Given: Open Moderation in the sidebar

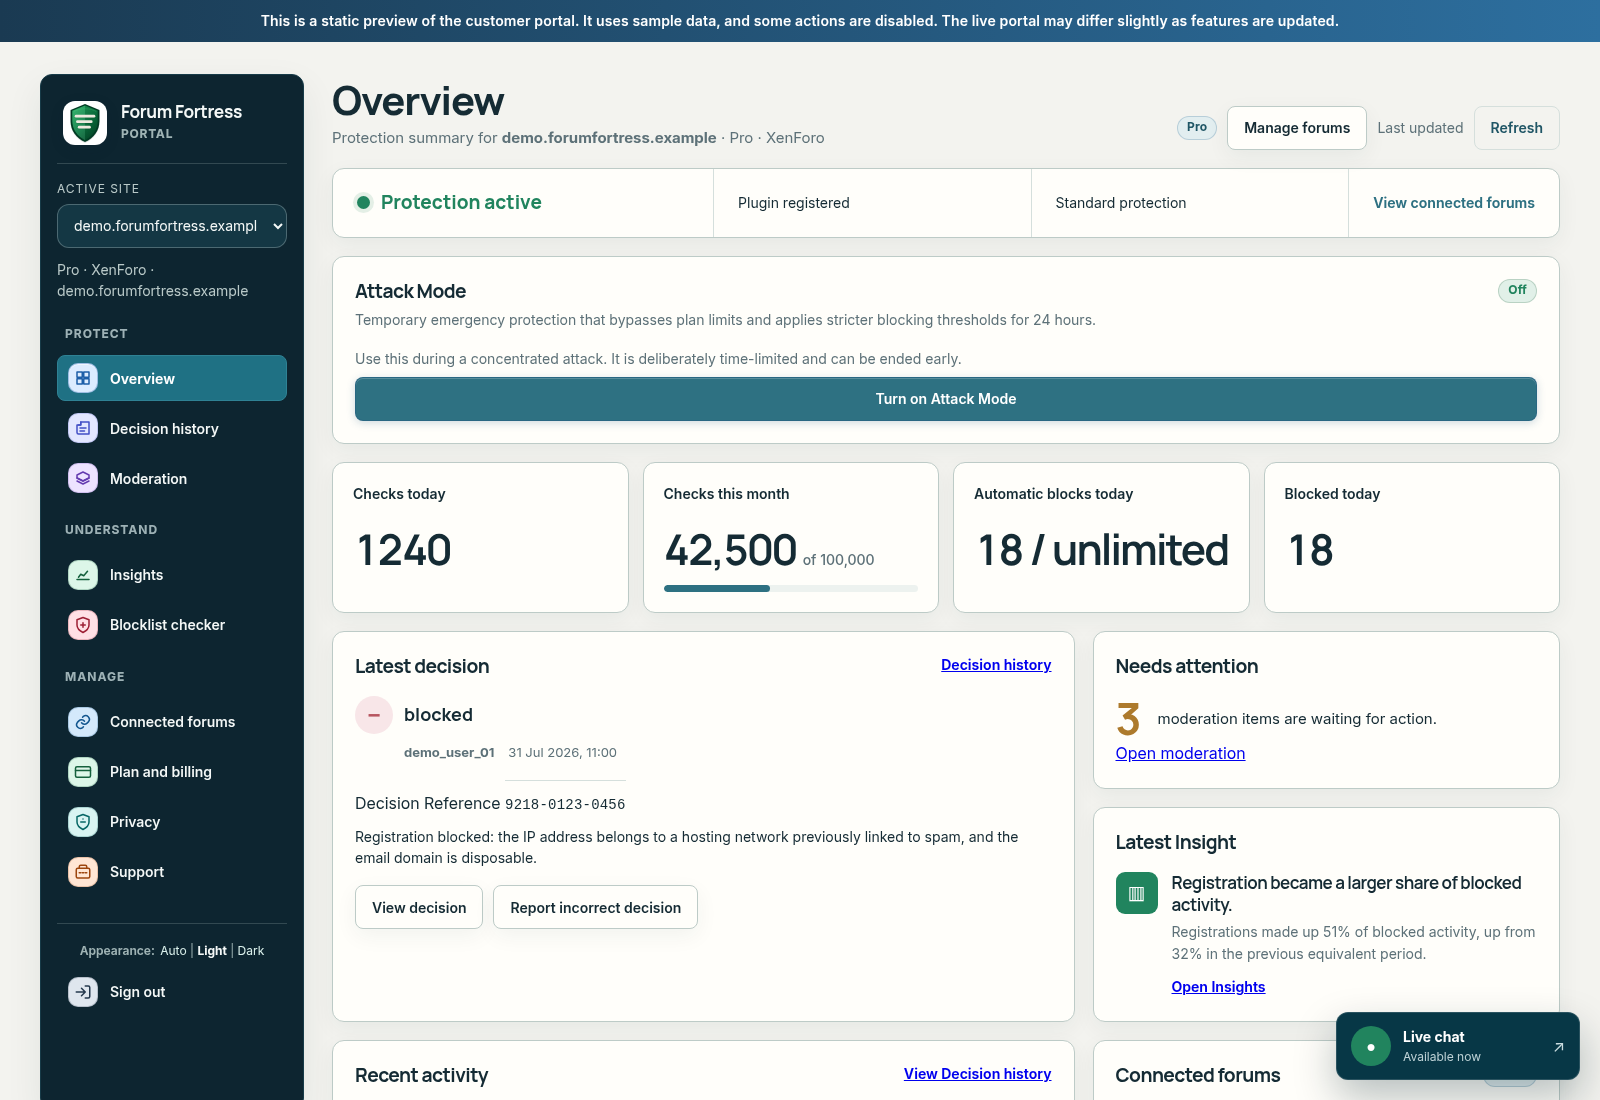Looking at the screenshot, I should [172, 478].
